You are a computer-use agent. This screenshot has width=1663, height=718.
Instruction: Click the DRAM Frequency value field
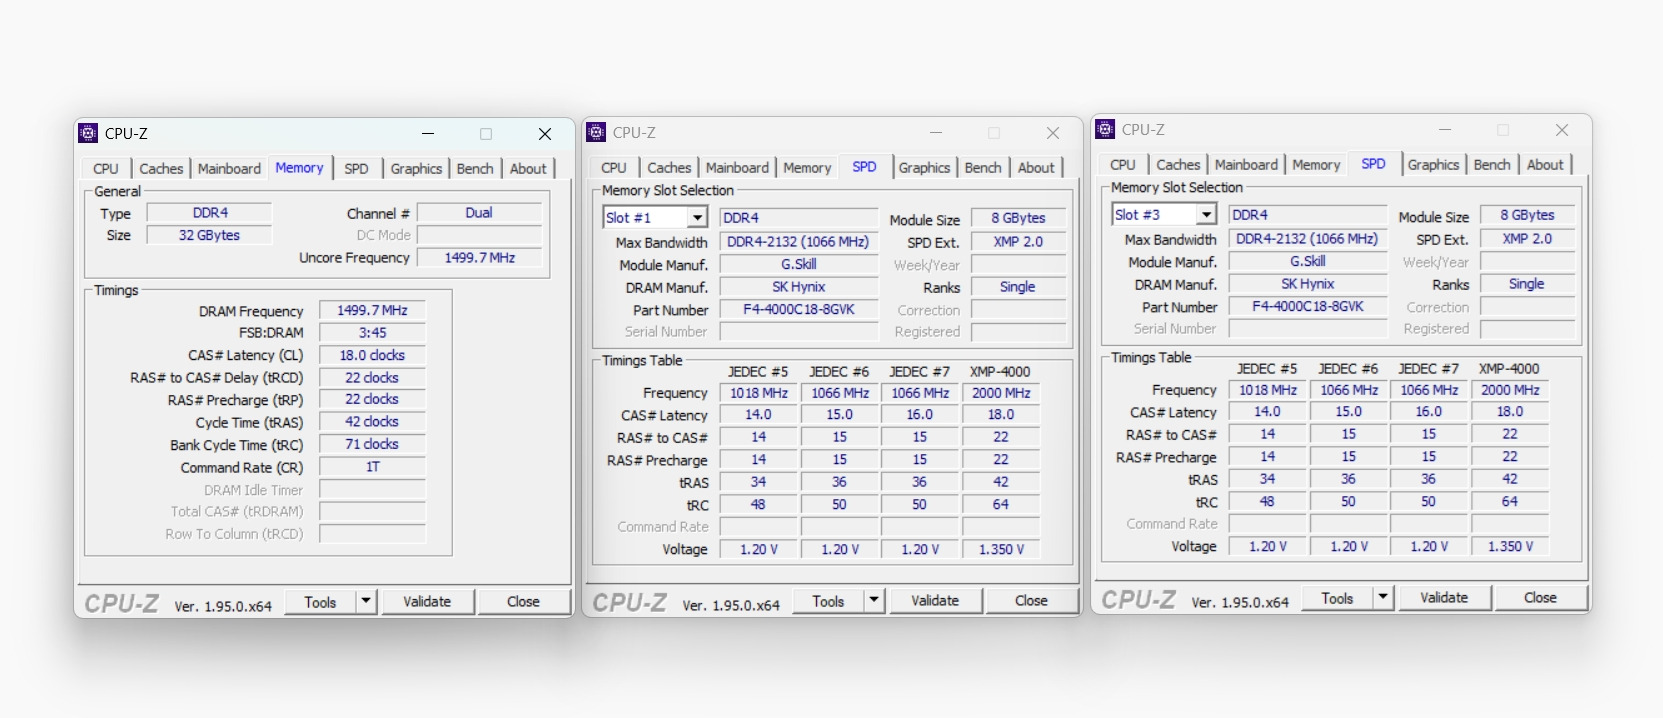click(x=372, y=311)
